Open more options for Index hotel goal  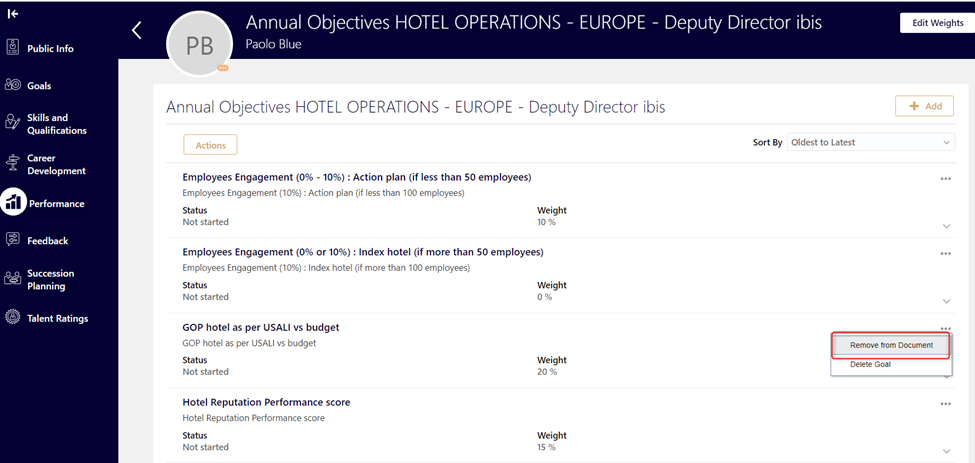(946, 254)
